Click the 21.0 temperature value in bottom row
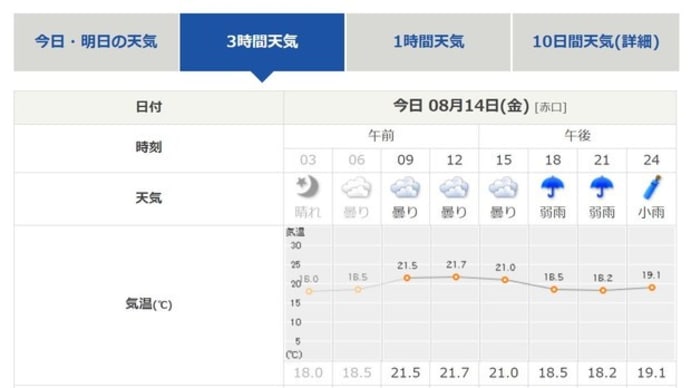Screen dimensions: 690x388 tap(503, 373)
